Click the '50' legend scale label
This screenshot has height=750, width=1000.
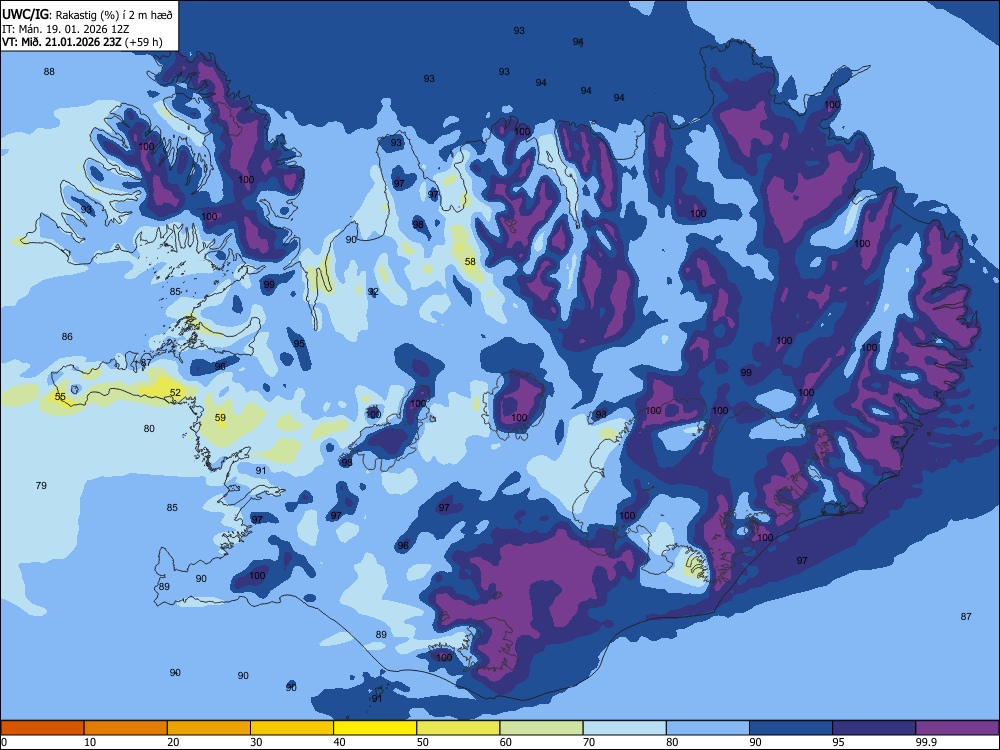[x=422, y=742]
